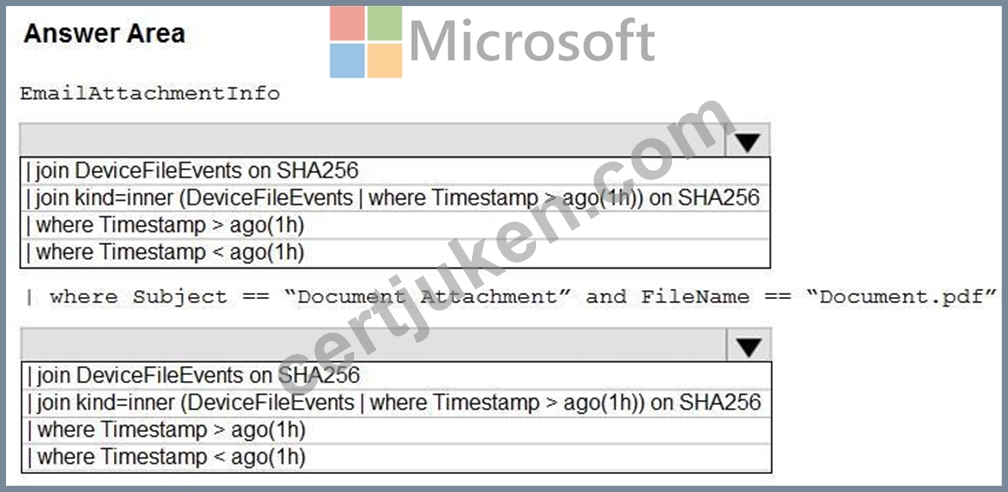The height and width of the screenshot is (492, 1008).
Task: Click the empty second dropdown selection field
Action: point(374,345)
